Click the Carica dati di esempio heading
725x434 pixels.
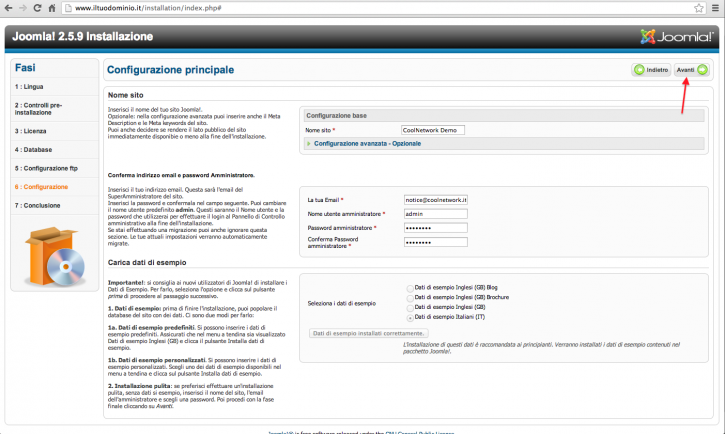coord(147,263)
